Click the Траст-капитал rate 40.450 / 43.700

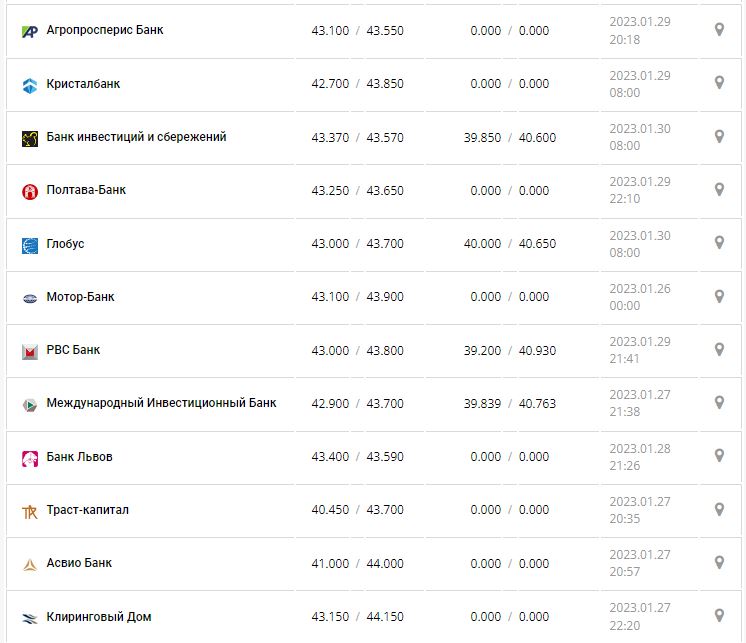coord(357,510)
